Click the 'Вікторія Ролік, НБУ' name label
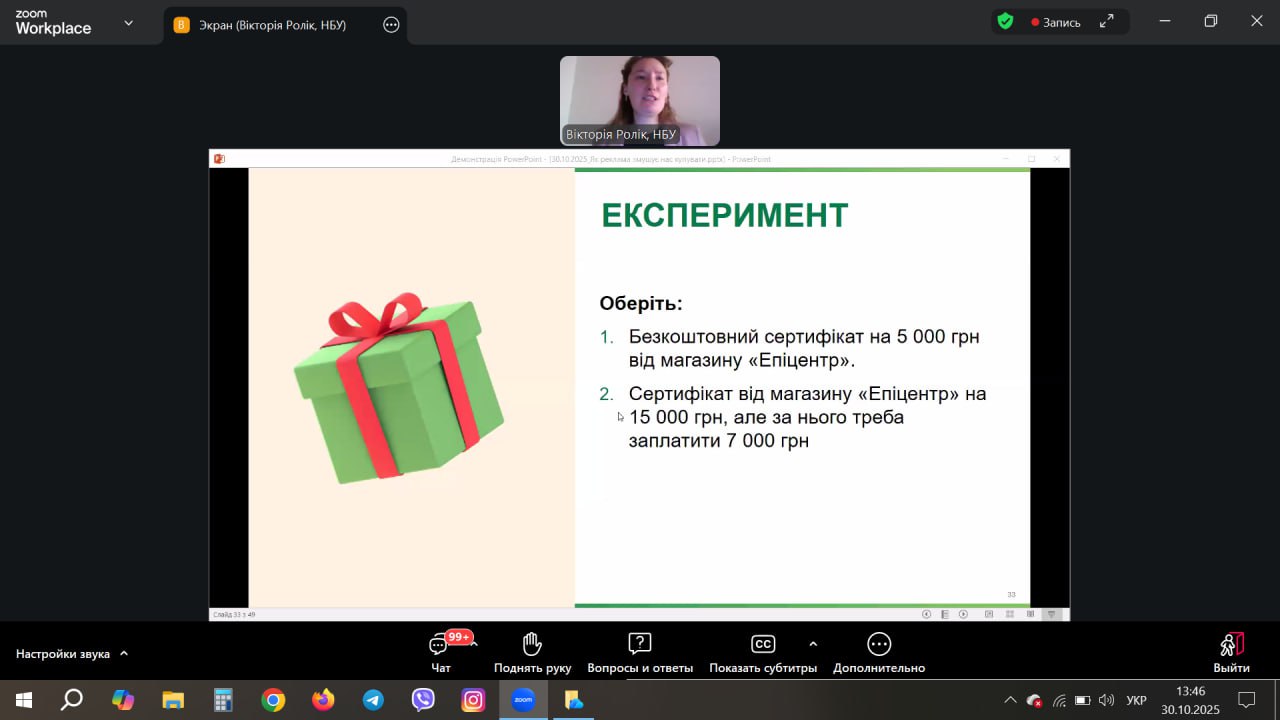The width and height of the screenshot is (1280, 720). coord(621,134)
